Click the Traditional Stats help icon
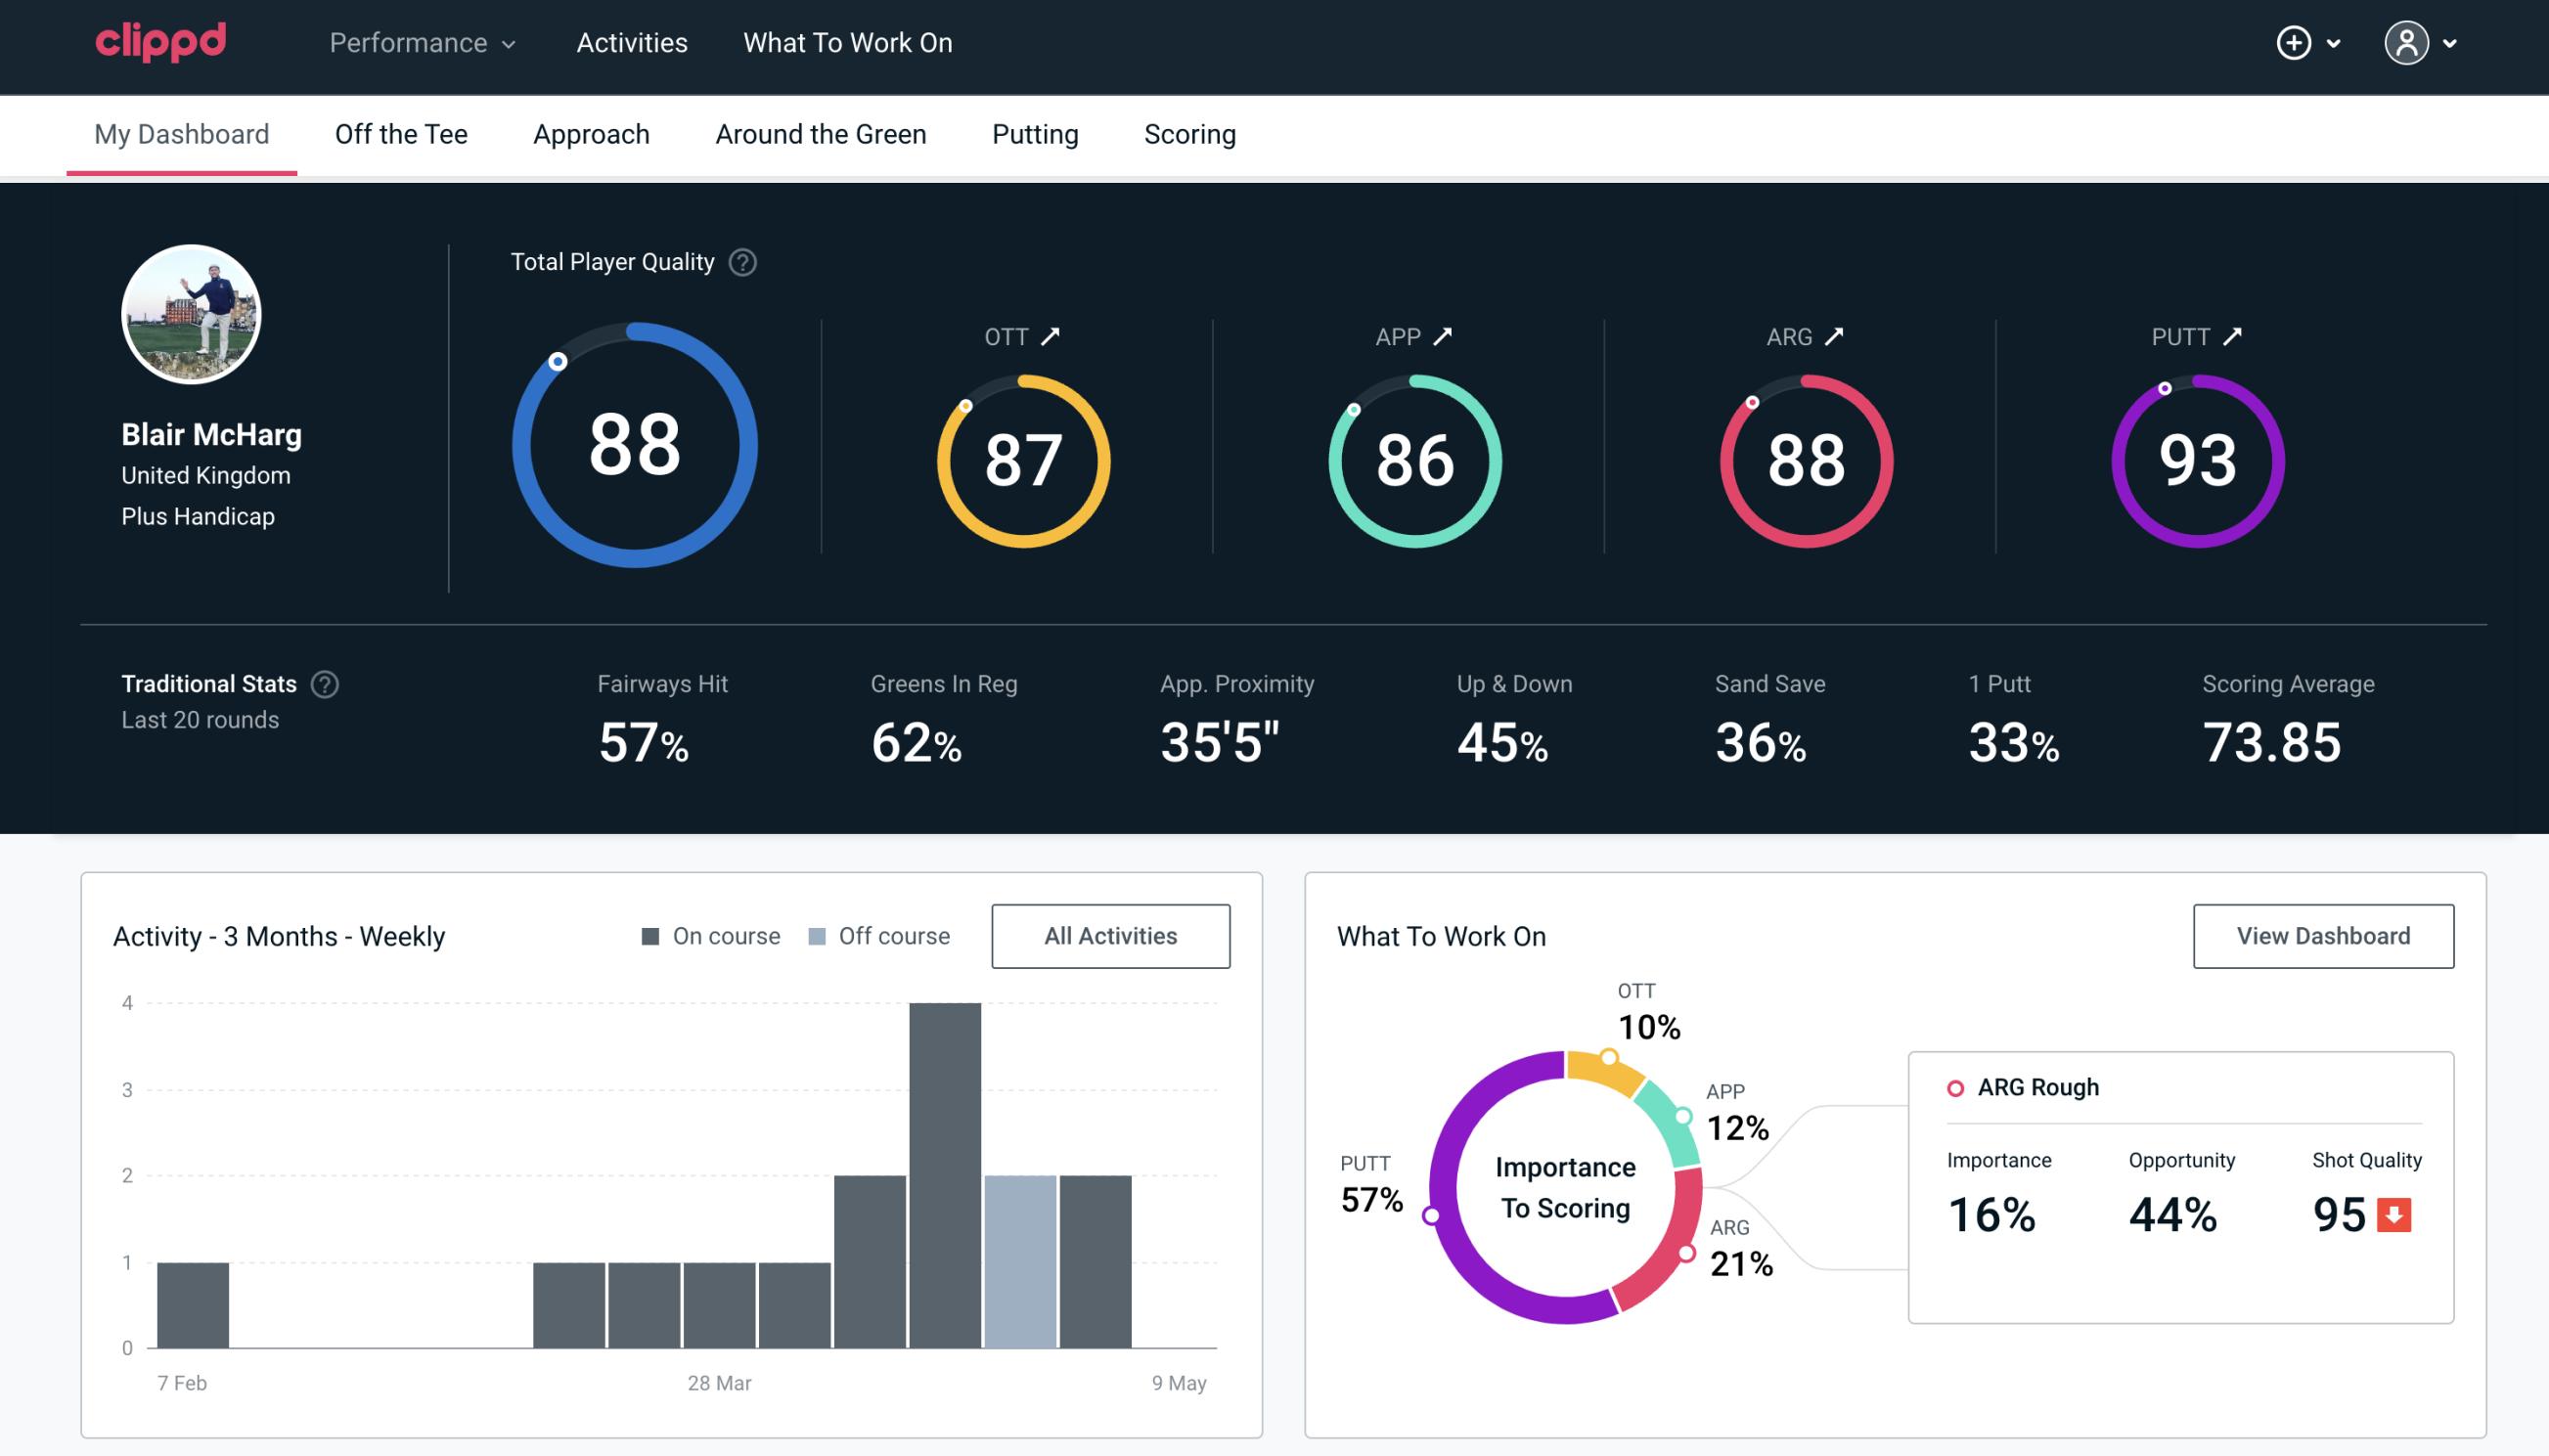The width and height of the screenshot is (2549, 1456). pyautogui.click(x=326, y=683)
